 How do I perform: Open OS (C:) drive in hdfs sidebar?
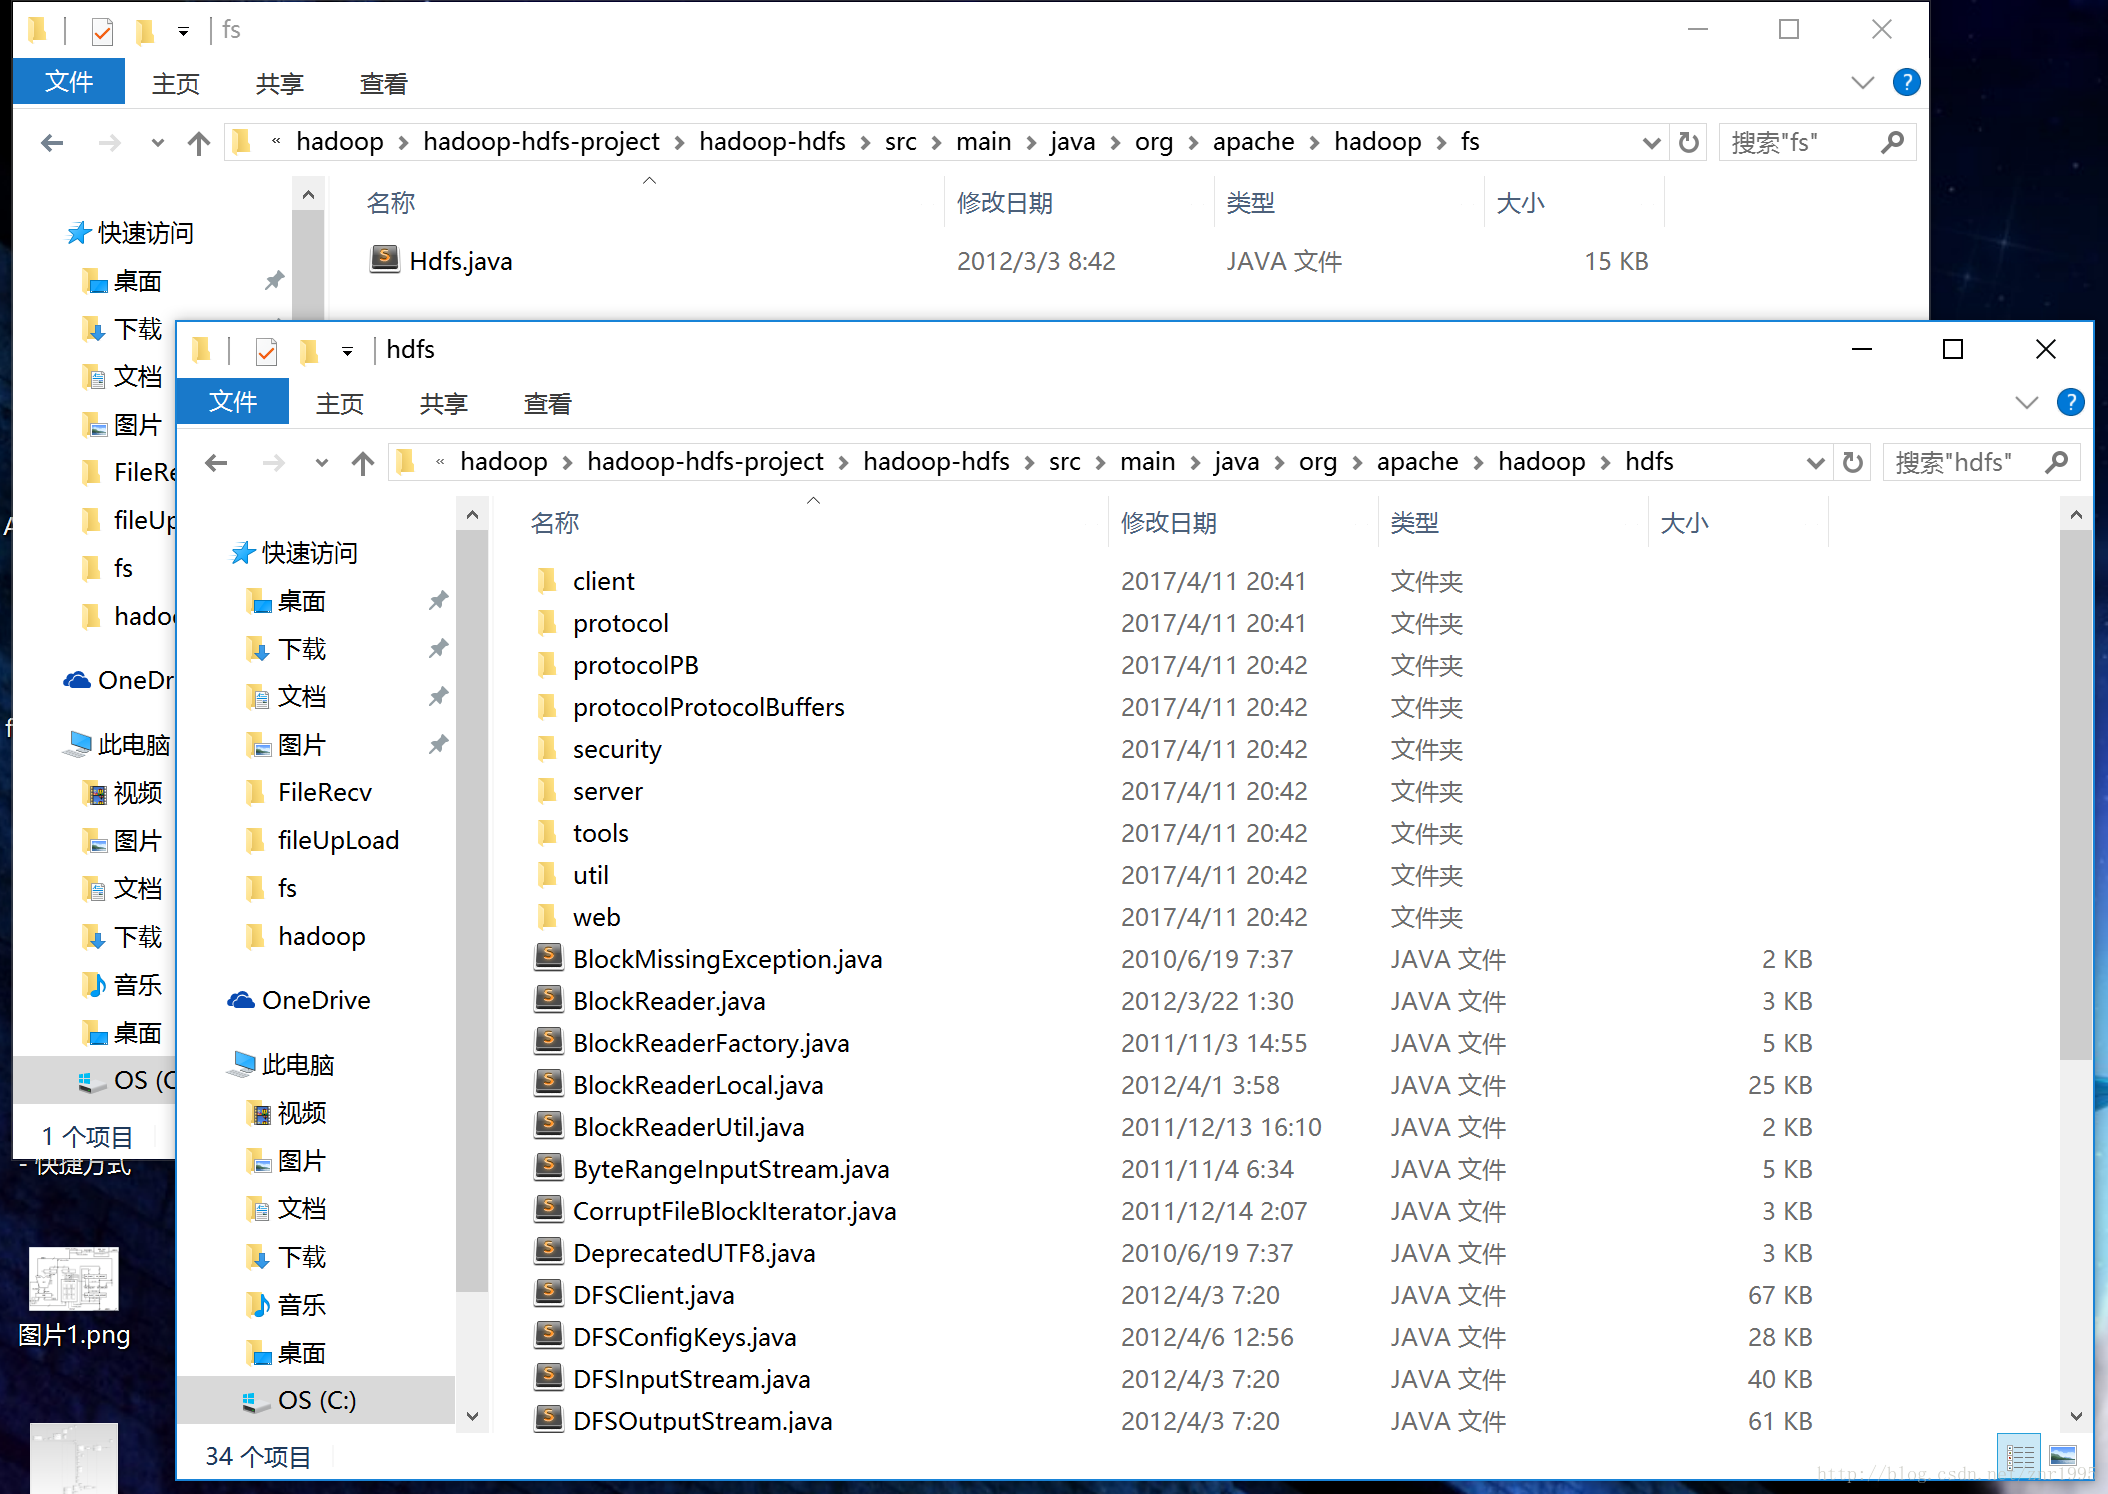coord(316,1400)
